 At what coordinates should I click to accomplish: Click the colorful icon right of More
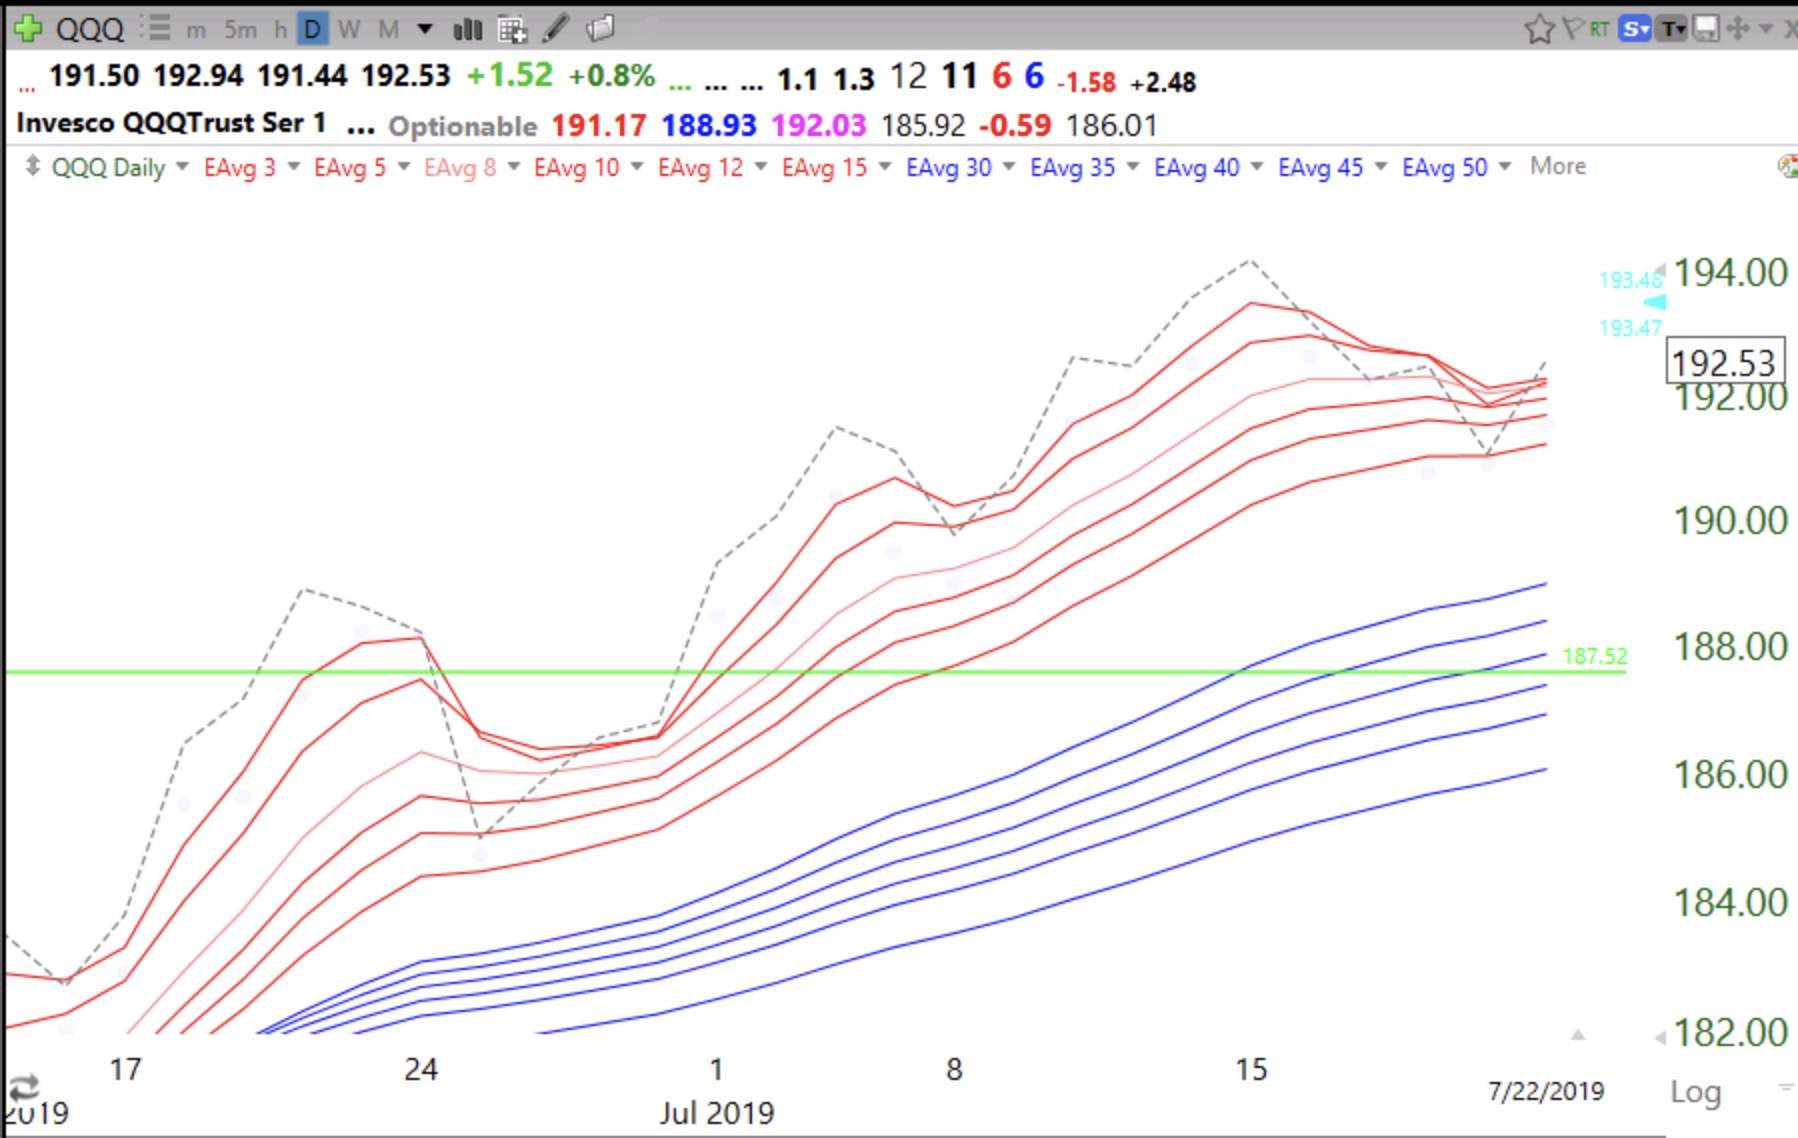click(1788, 166)
